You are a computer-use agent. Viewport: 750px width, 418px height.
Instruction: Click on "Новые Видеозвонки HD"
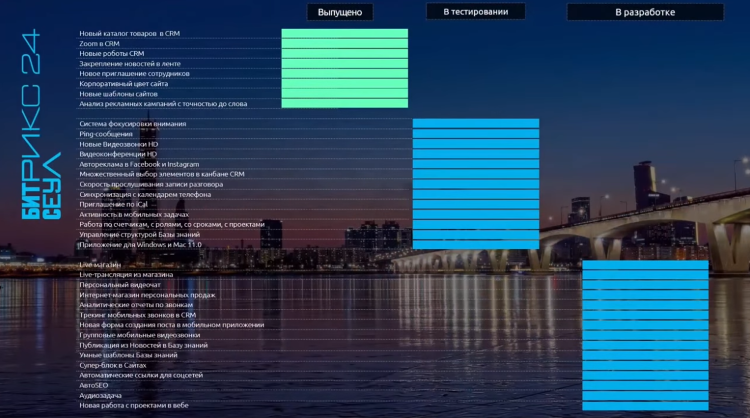point(119,144)
